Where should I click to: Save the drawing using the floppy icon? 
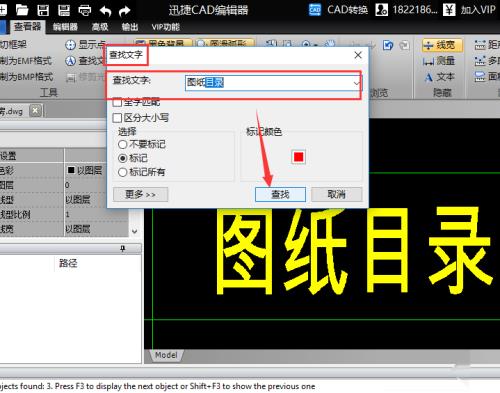[x=43, y=10]
